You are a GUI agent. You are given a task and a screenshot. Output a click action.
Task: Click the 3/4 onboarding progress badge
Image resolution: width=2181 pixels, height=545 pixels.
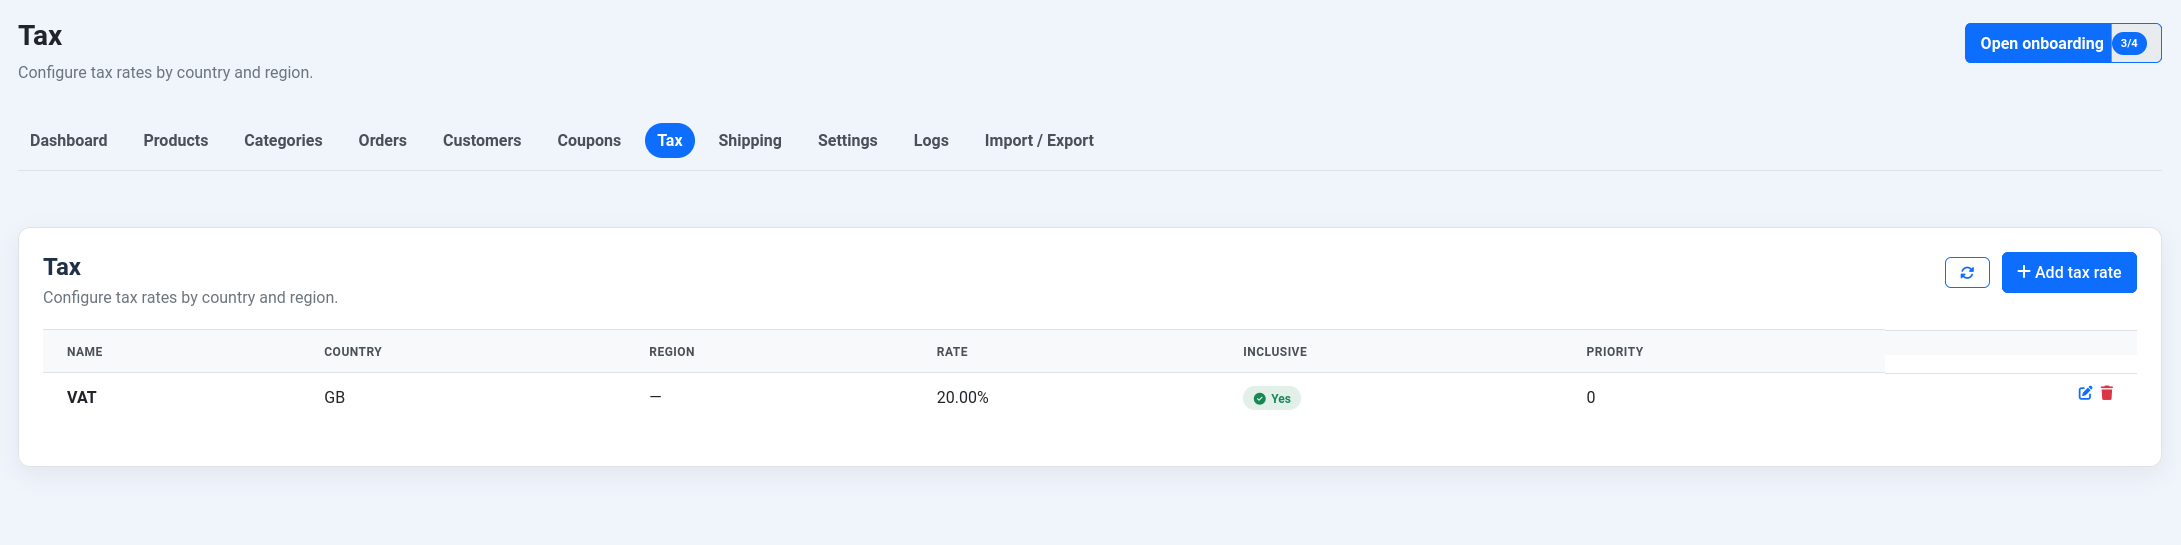2129,43
